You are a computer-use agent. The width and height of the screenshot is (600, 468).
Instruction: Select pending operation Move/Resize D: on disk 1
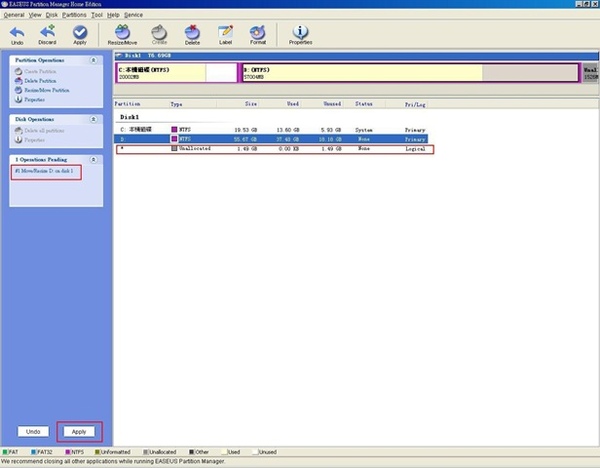pyautogui.click(x=44, y=171)
